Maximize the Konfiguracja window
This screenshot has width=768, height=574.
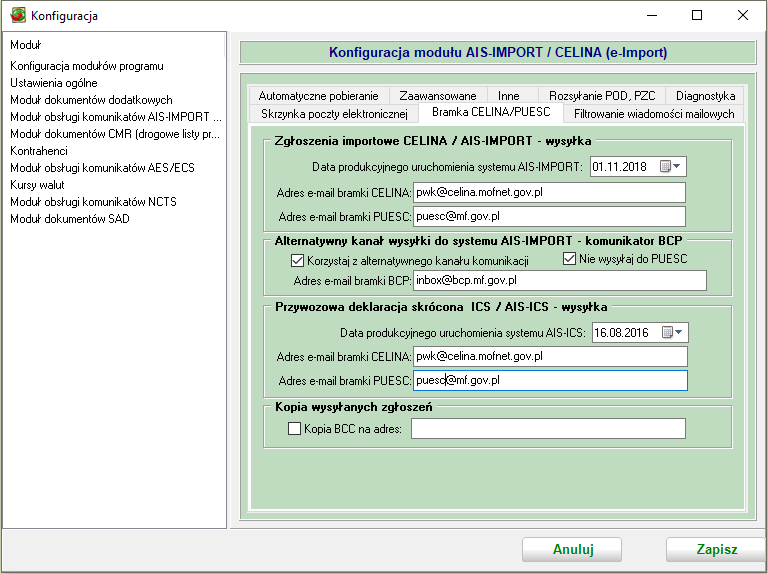coord(696,15)
